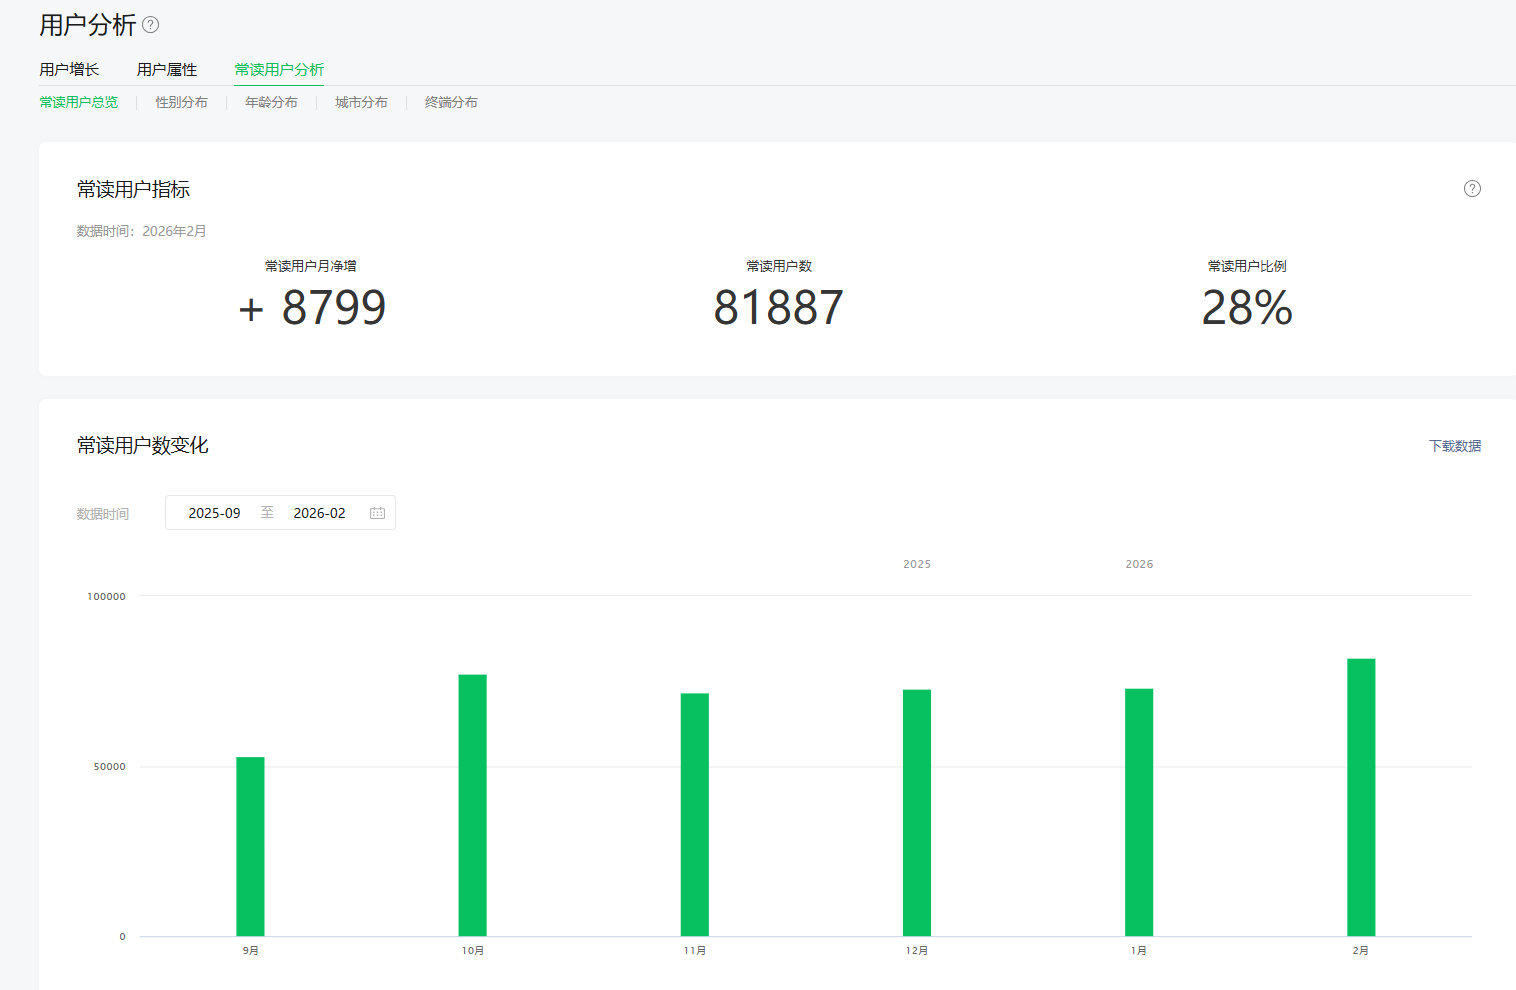Open 性别分布 sub-tab

[x=182, y=102]
